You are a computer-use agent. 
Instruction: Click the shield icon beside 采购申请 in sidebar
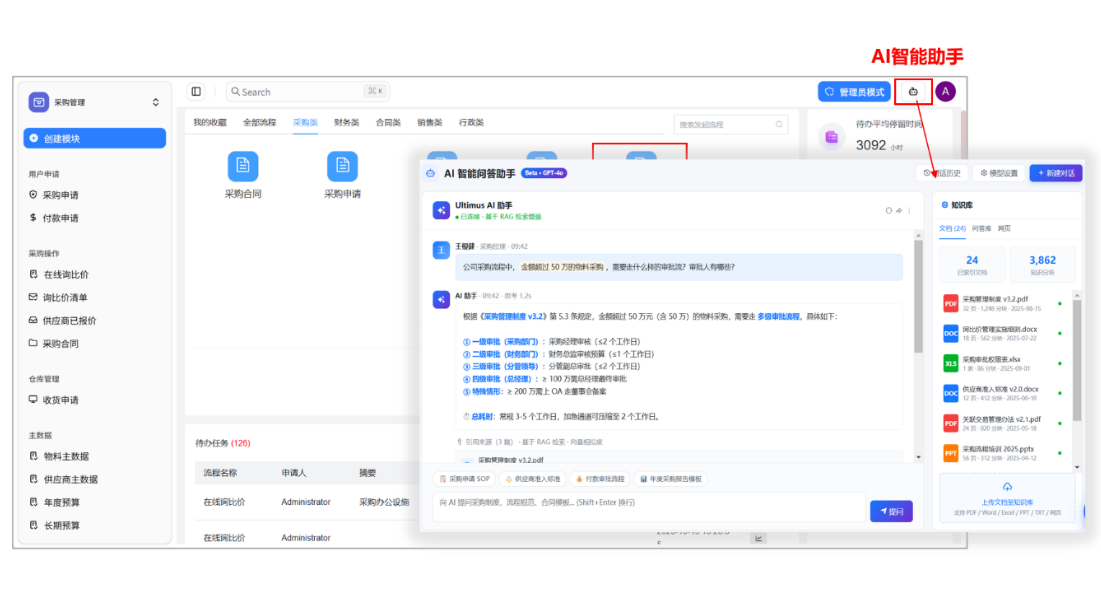coord(33,195)
